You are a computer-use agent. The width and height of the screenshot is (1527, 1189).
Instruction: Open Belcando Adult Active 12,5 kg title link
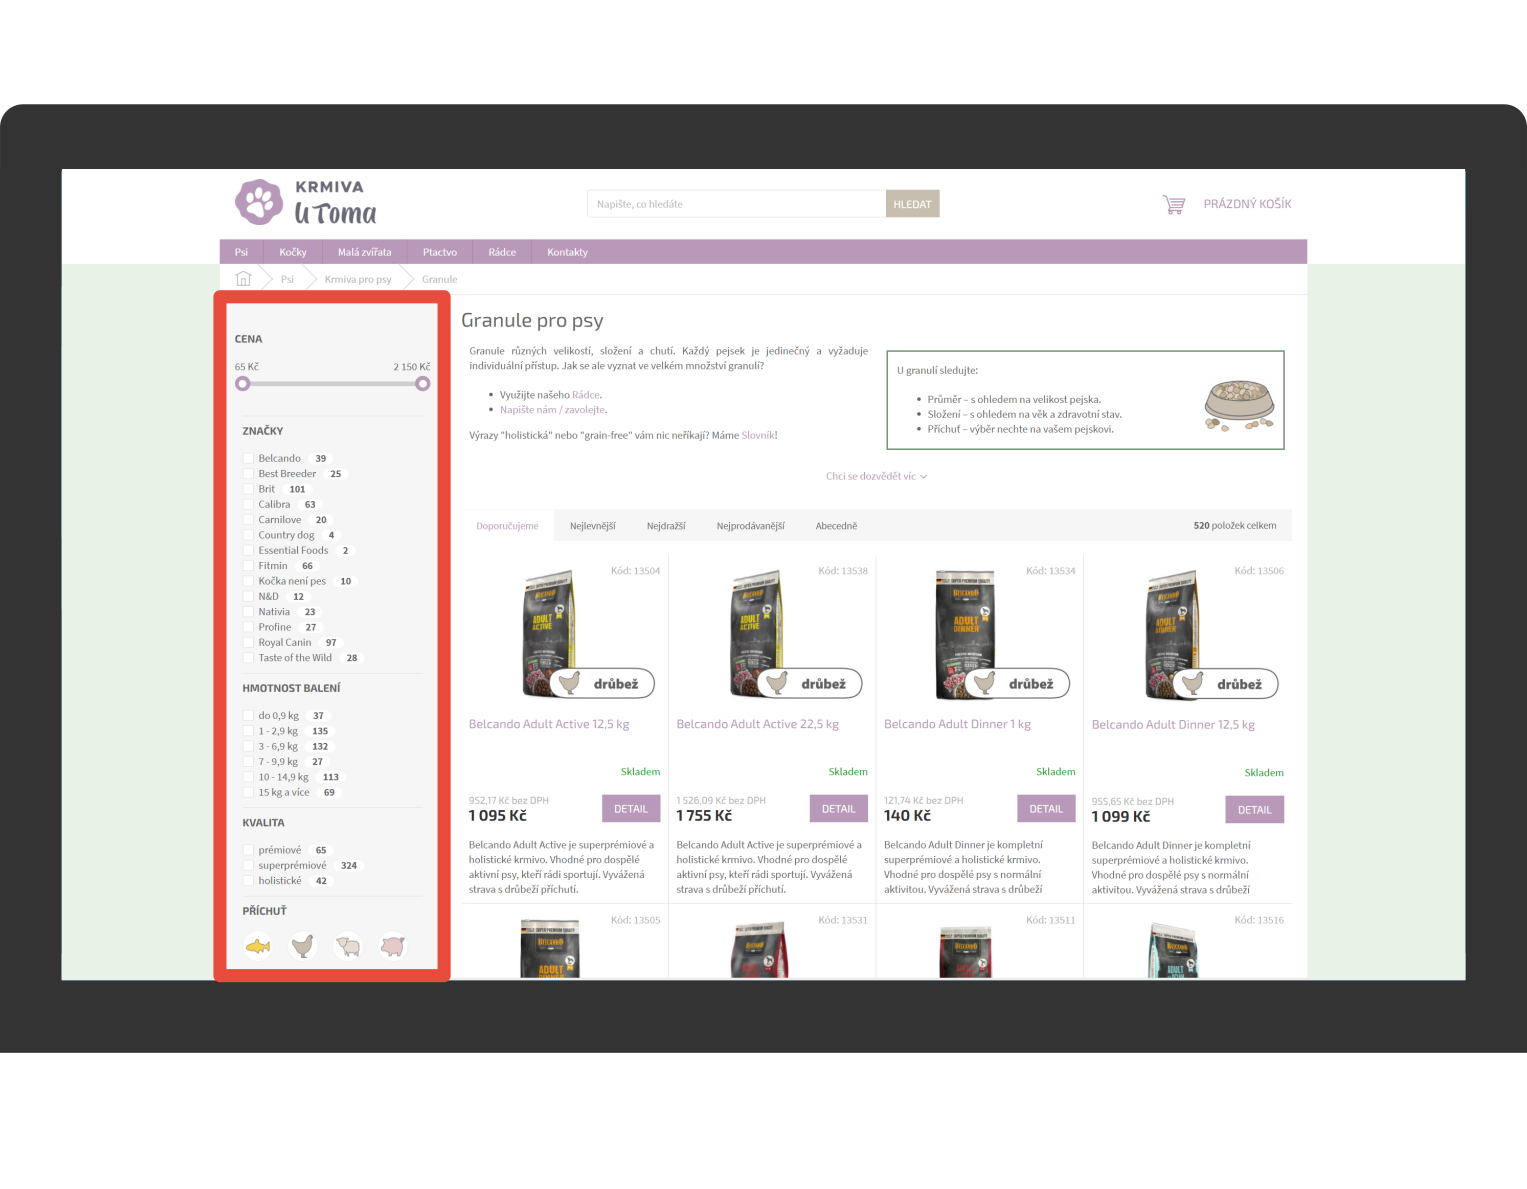click(x=549, y=724)
